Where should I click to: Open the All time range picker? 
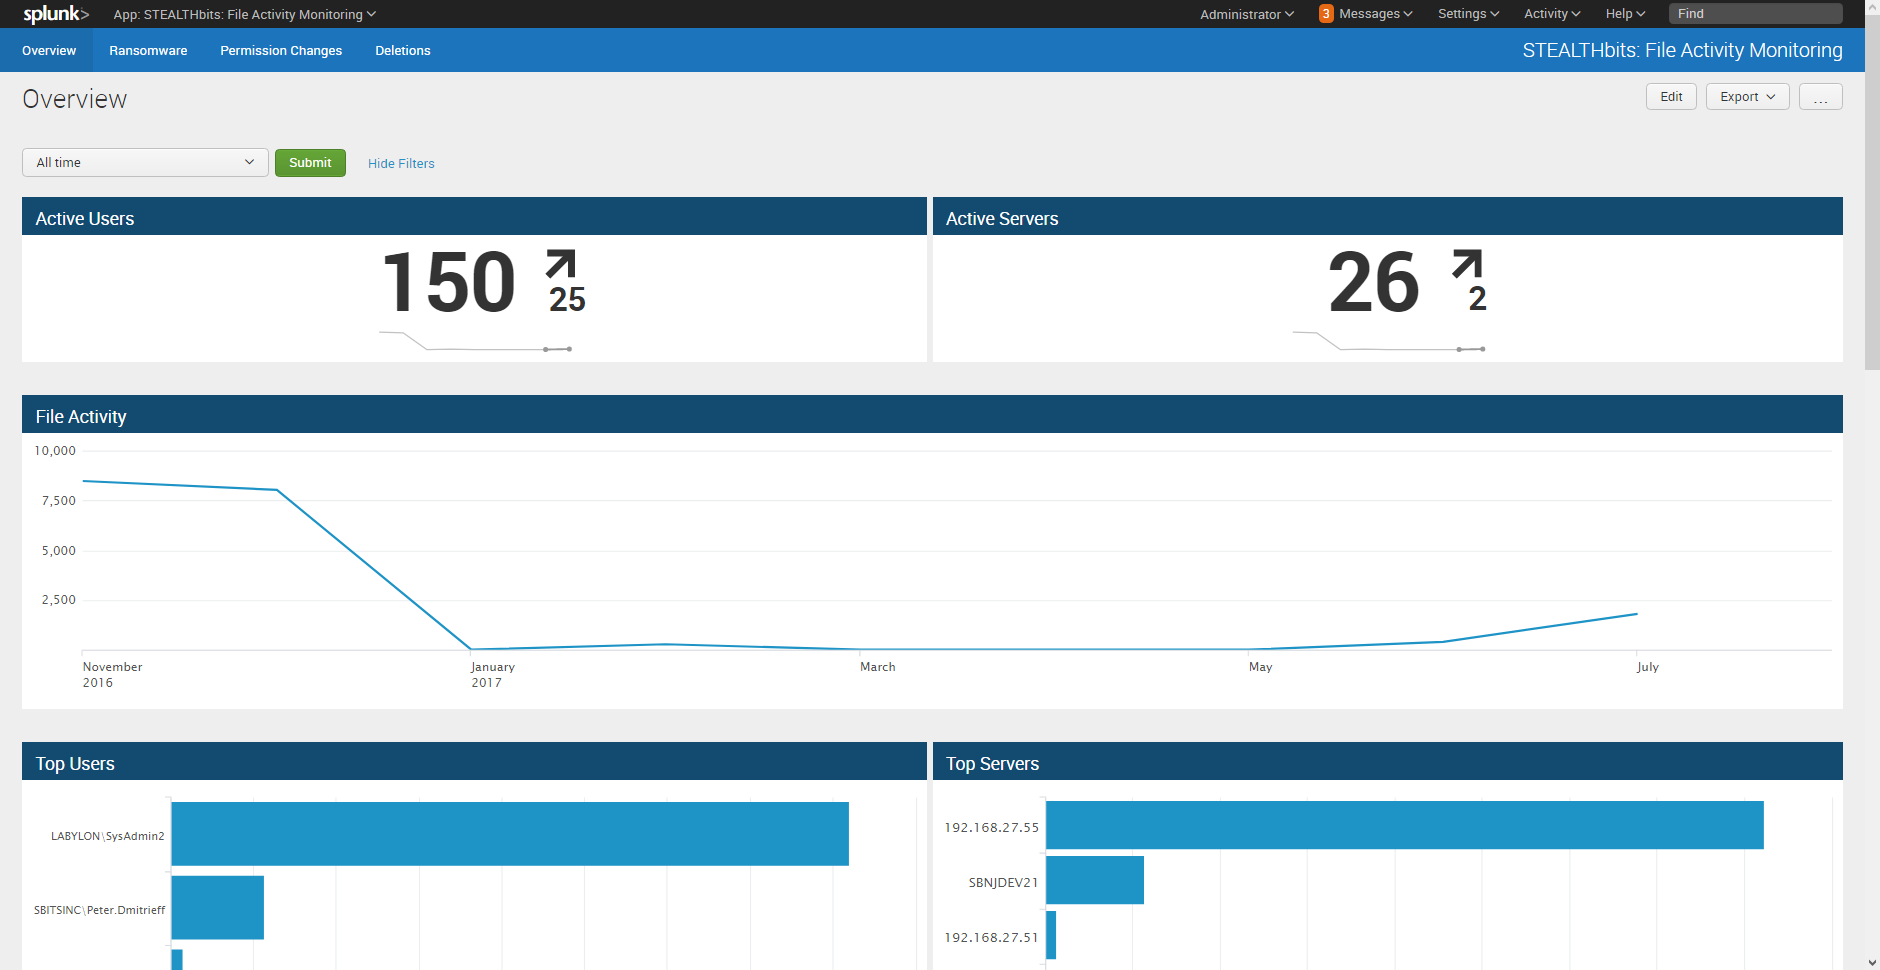click(145, 163)
